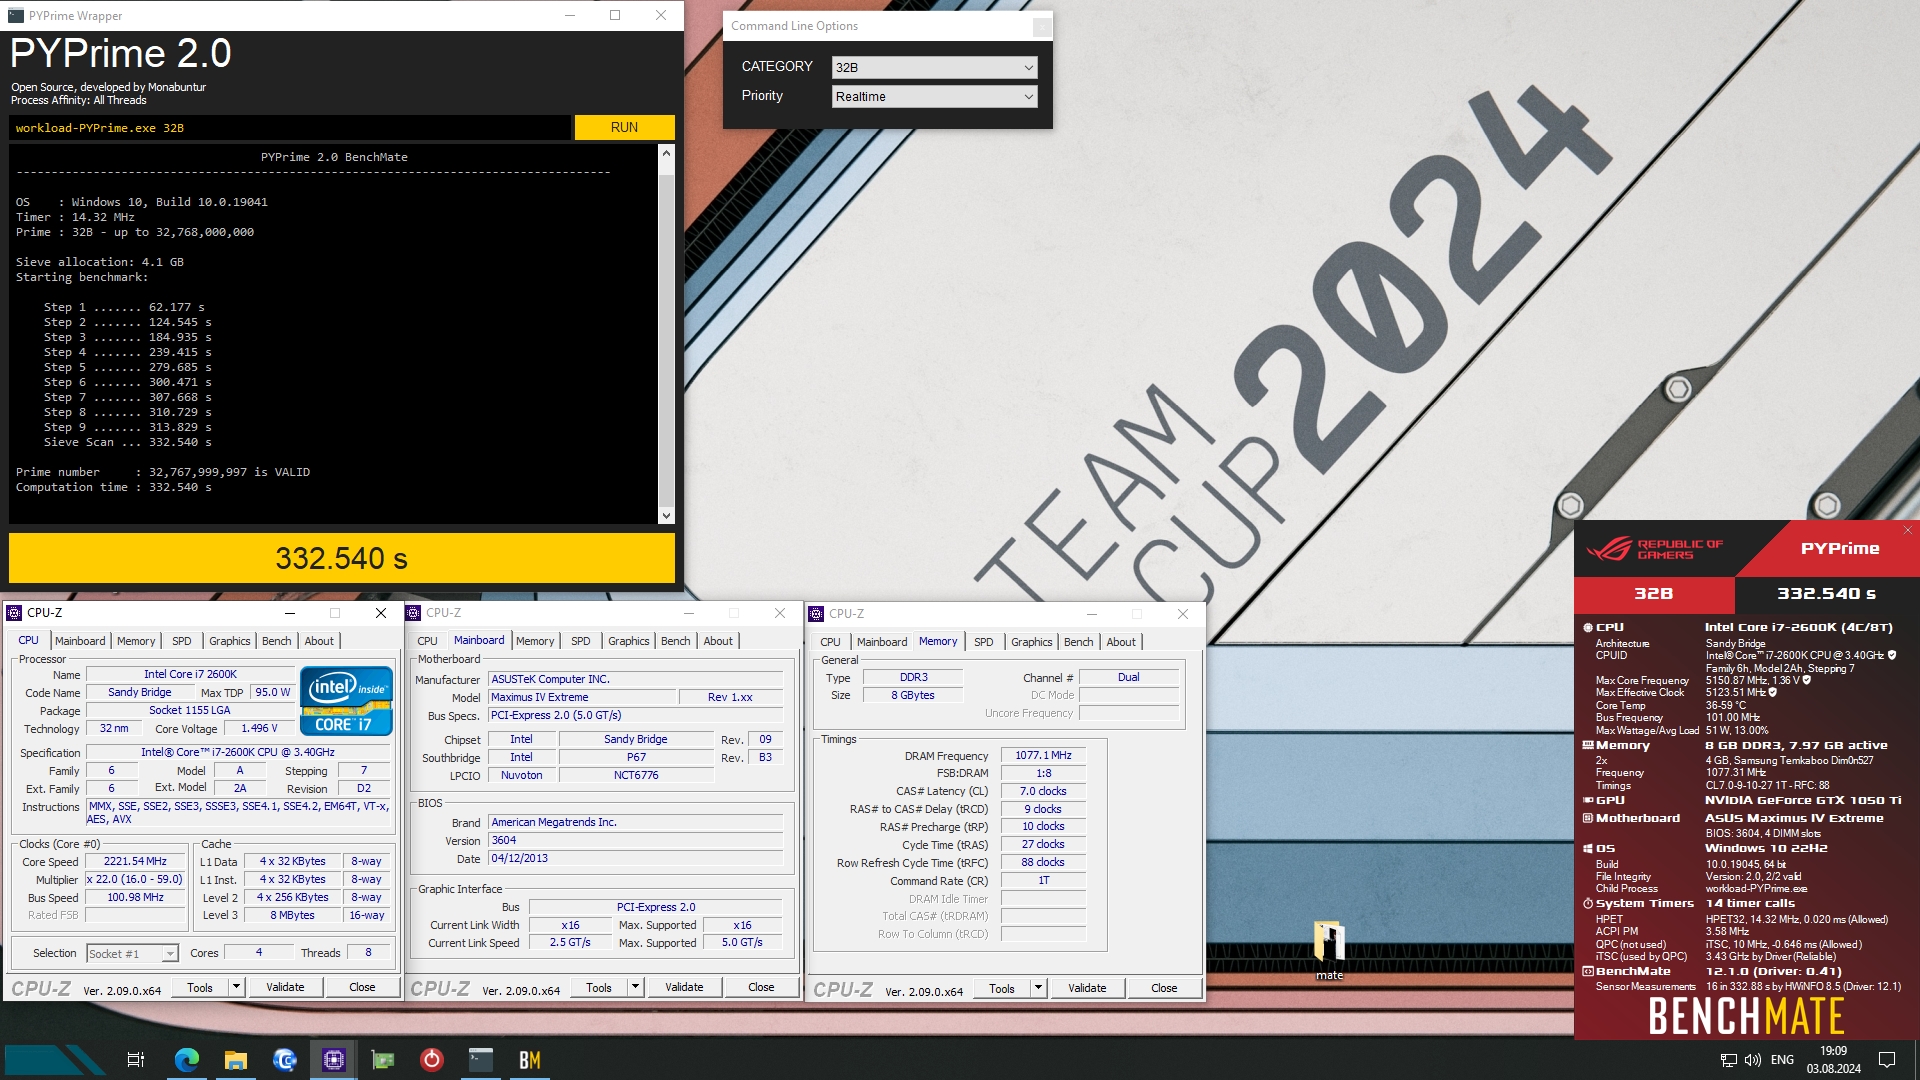
Task: Click Tools button in Memory CPU-Z window
Action: (1001, 988)
